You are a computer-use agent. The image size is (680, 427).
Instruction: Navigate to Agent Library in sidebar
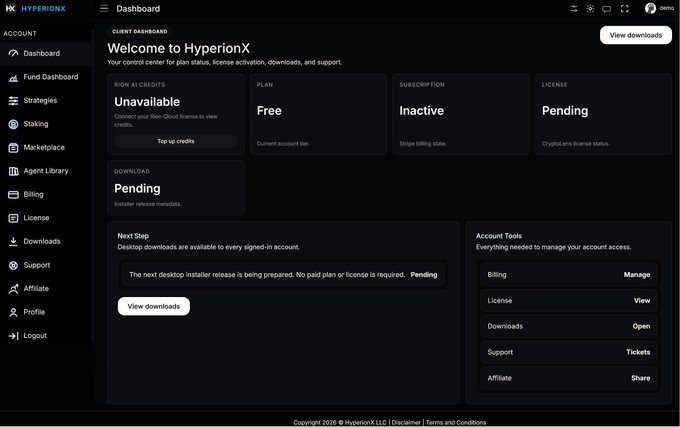click(45, 171)
